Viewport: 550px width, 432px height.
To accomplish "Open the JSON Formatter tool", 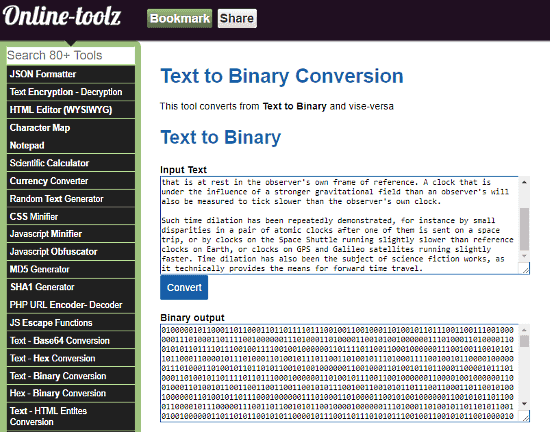I will tap(71, 74).
